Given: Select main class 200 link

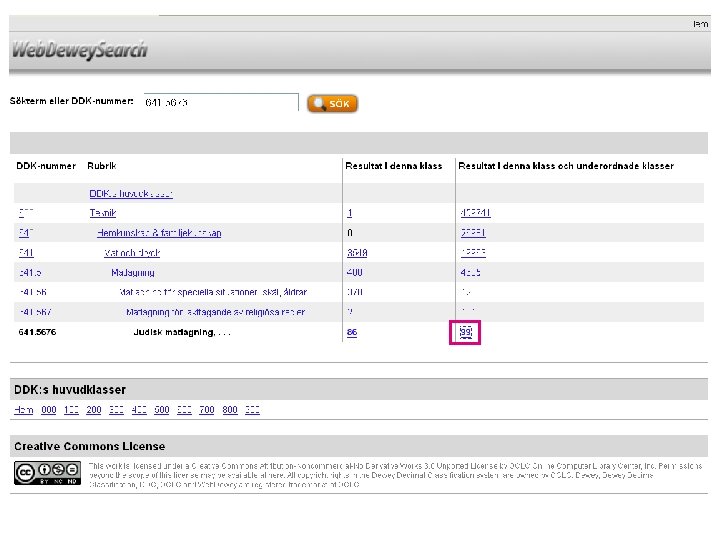Looking at the screenshot, I should (94, 410).
